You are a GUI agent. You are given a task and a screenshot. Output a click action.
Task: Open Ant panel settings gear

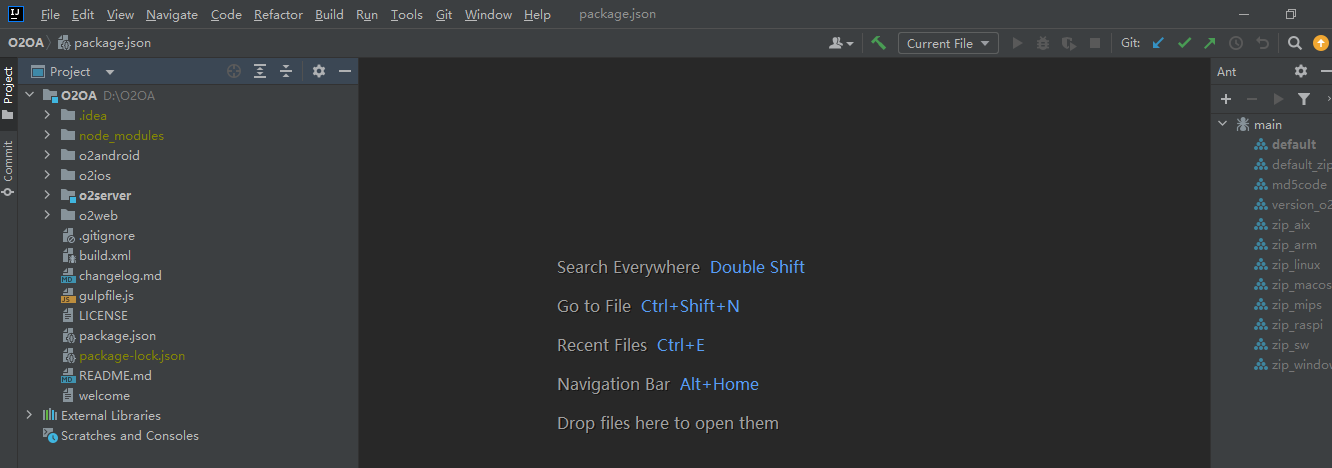1300,71
